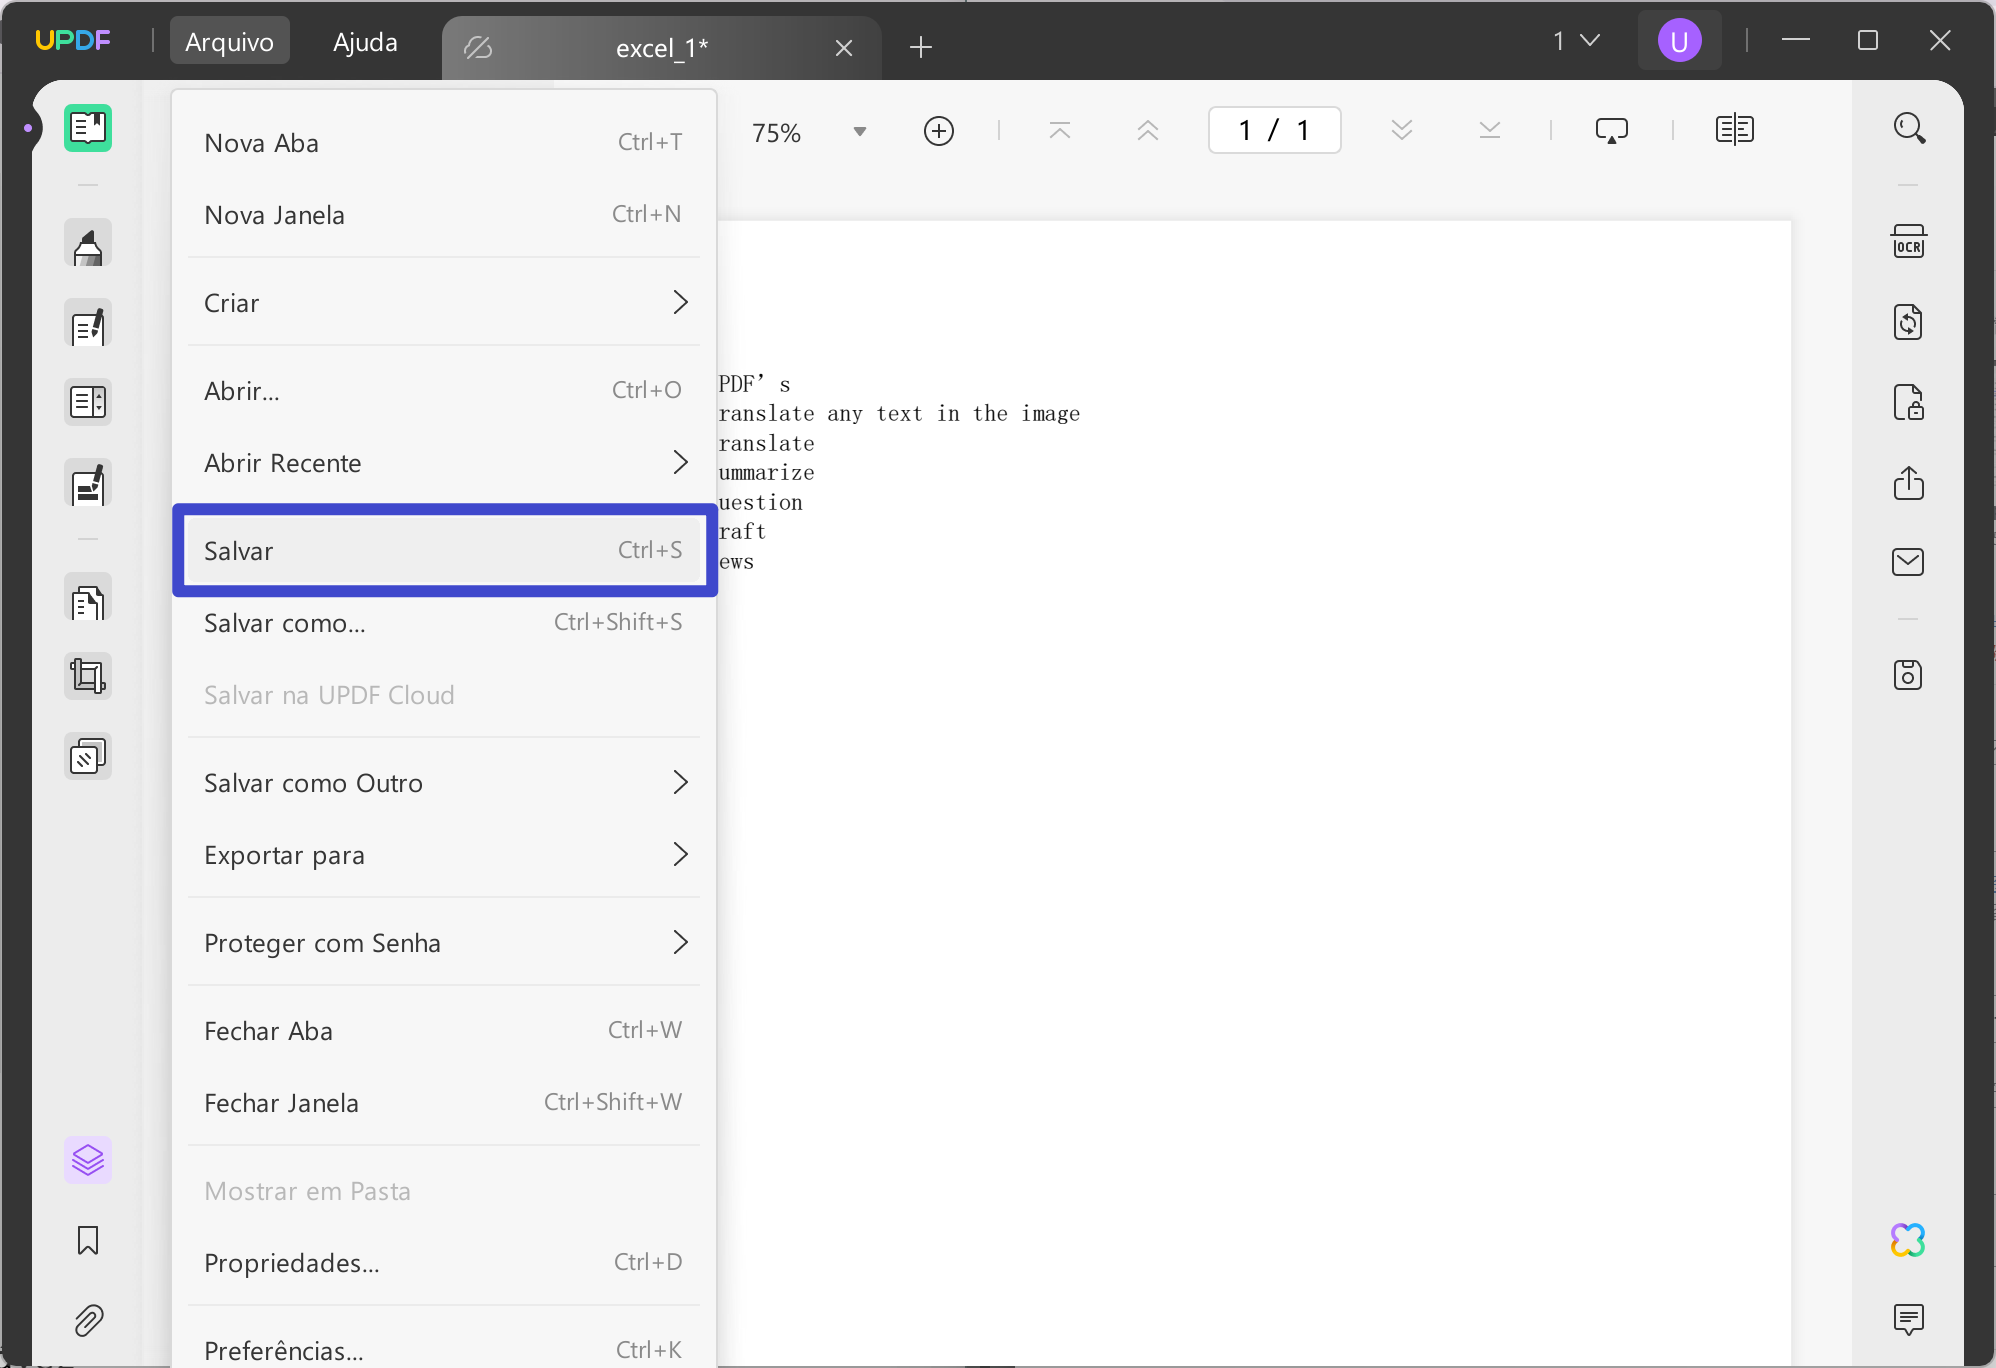Viewport: 1996px width, 1368px height.
Task: Choose Abrir... menu item
Action: (444, 390)
